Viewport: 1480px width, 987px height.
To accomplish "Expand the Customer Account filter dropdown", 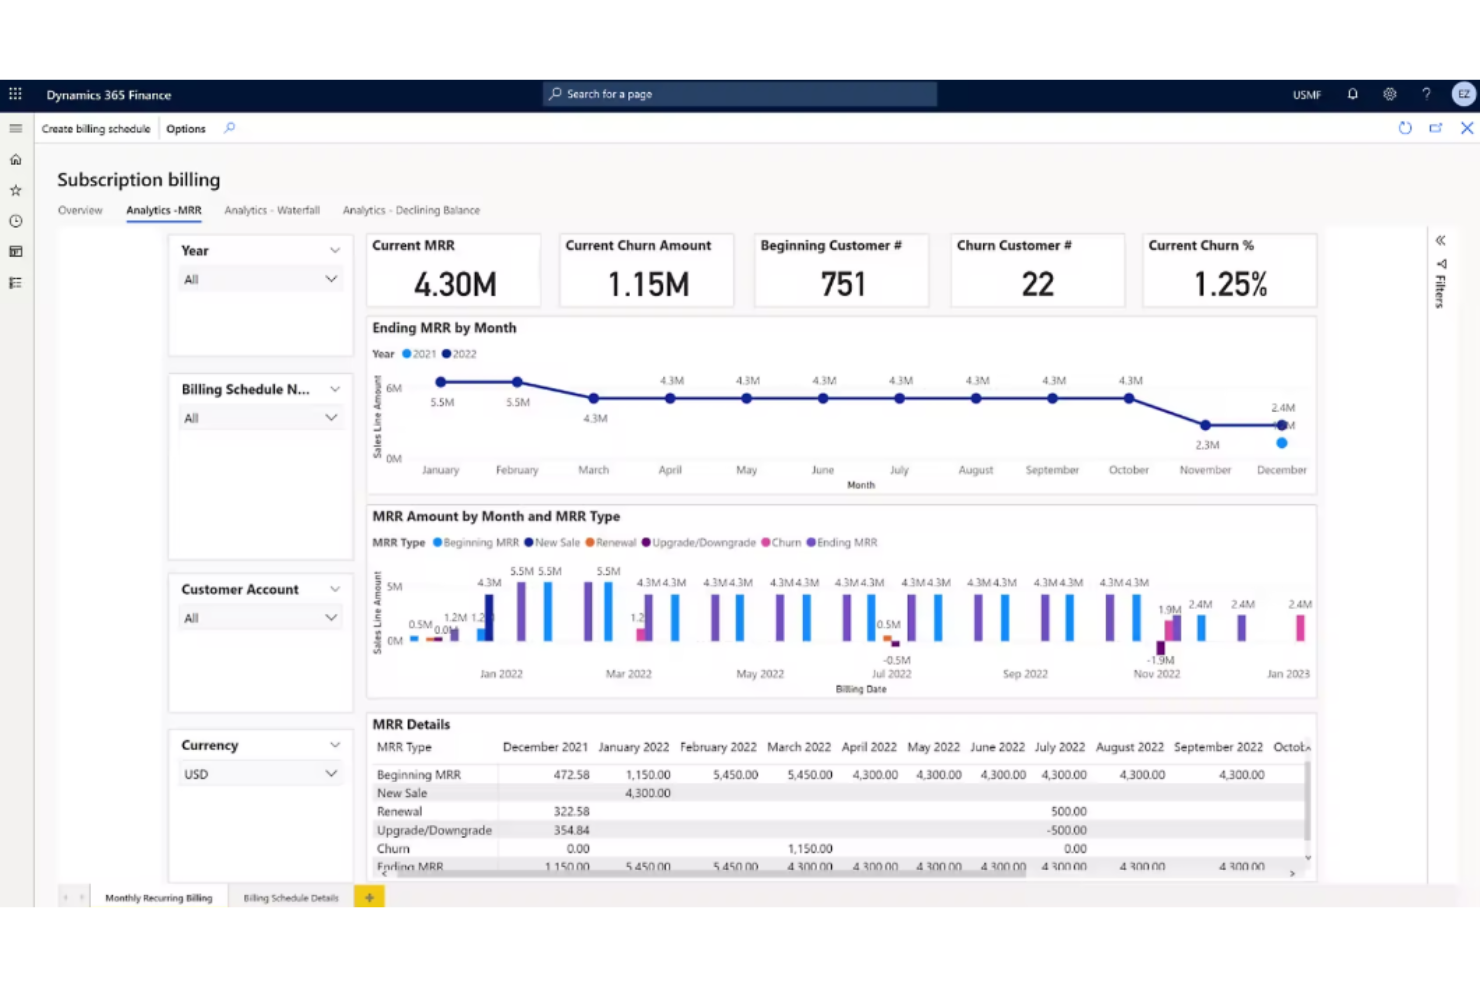I will pyautogui.click(x=260, y=617).
